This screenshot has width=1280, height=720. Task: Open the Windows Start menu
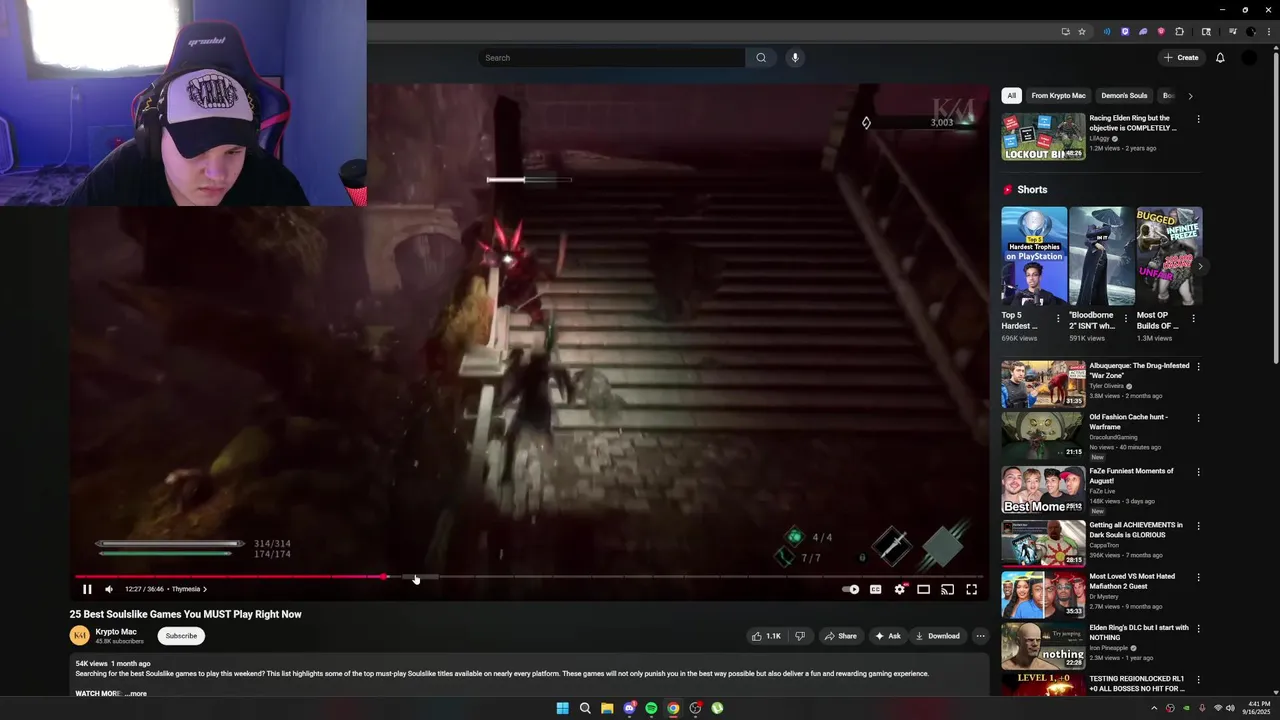[x=562, y=708]
